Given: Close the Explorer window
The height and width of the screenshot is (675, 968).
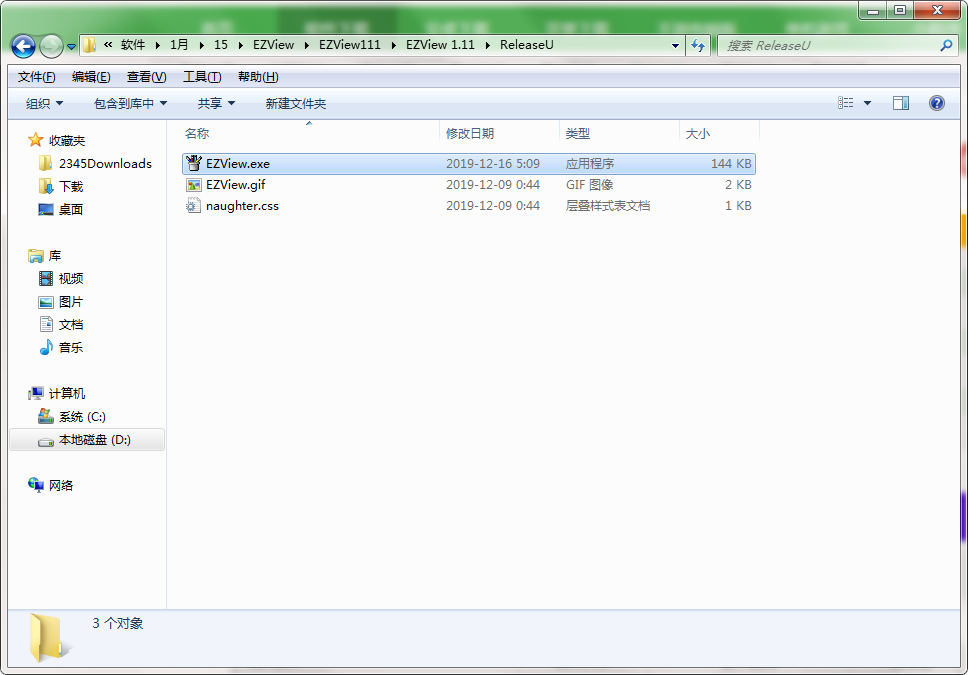Looking at the screenshot, I should click(937, 10).
